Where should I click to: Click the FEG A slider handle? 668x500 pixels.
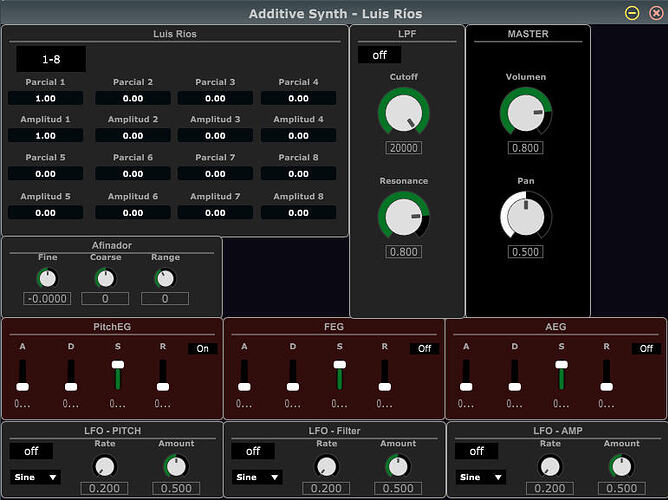coord(245,387)
